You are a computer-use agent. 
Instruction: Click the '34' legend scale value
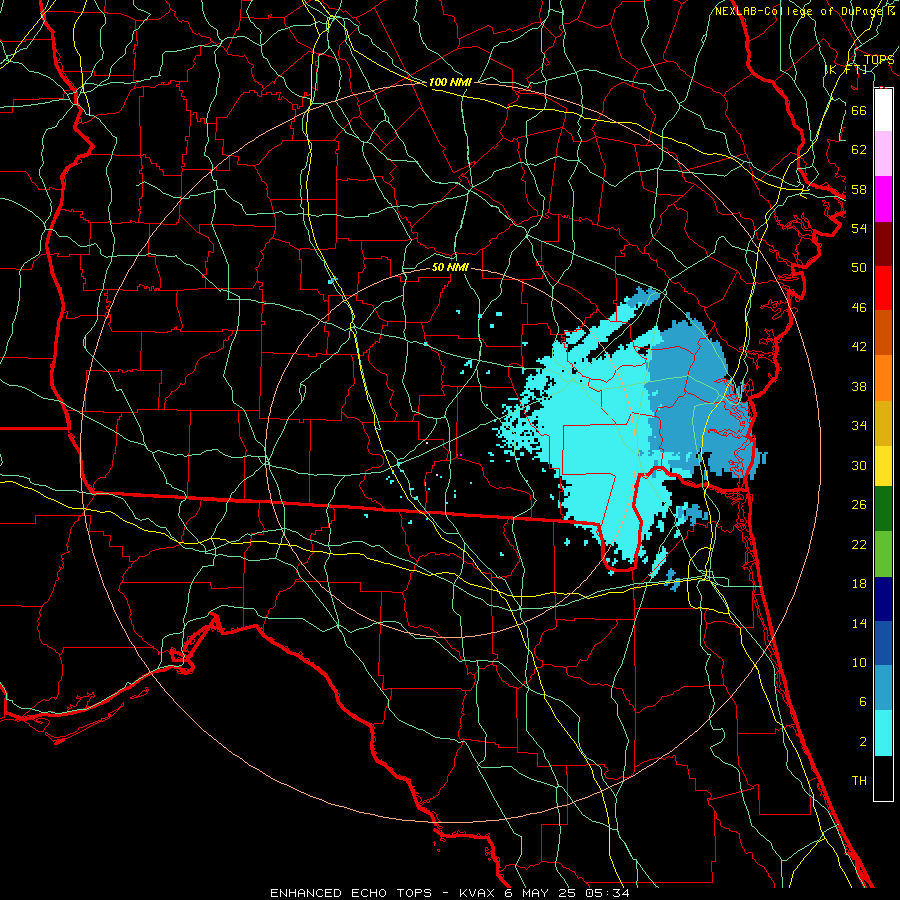pos(859,425)
